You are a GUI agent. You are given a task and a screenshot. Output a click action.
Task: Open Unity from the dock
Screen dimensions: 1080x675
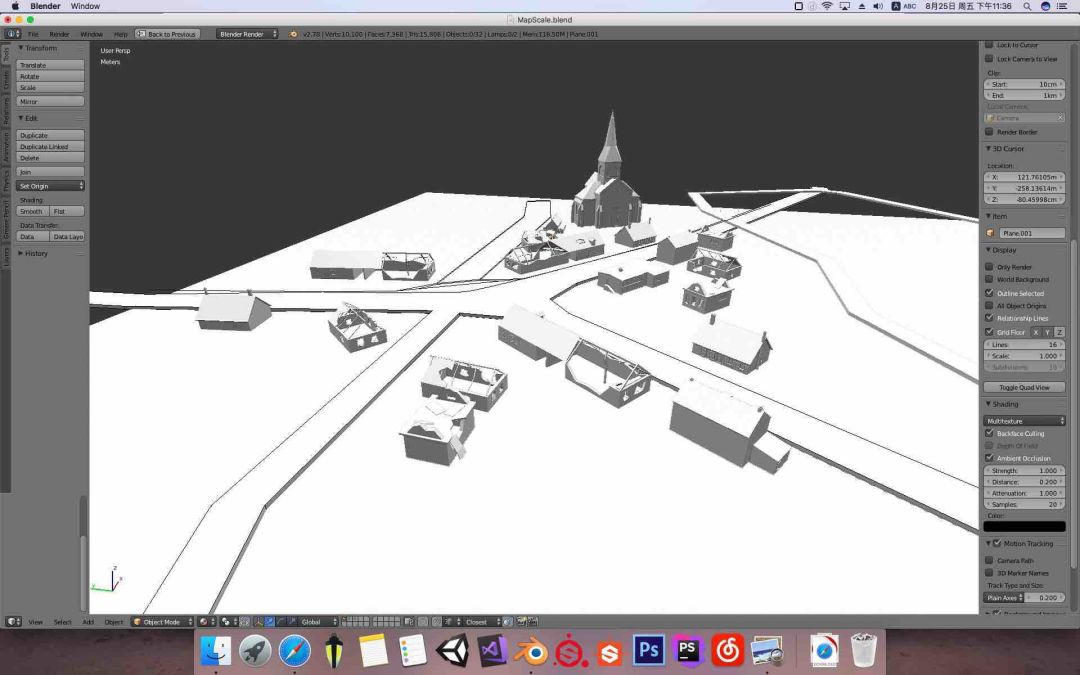click(452, 651)
